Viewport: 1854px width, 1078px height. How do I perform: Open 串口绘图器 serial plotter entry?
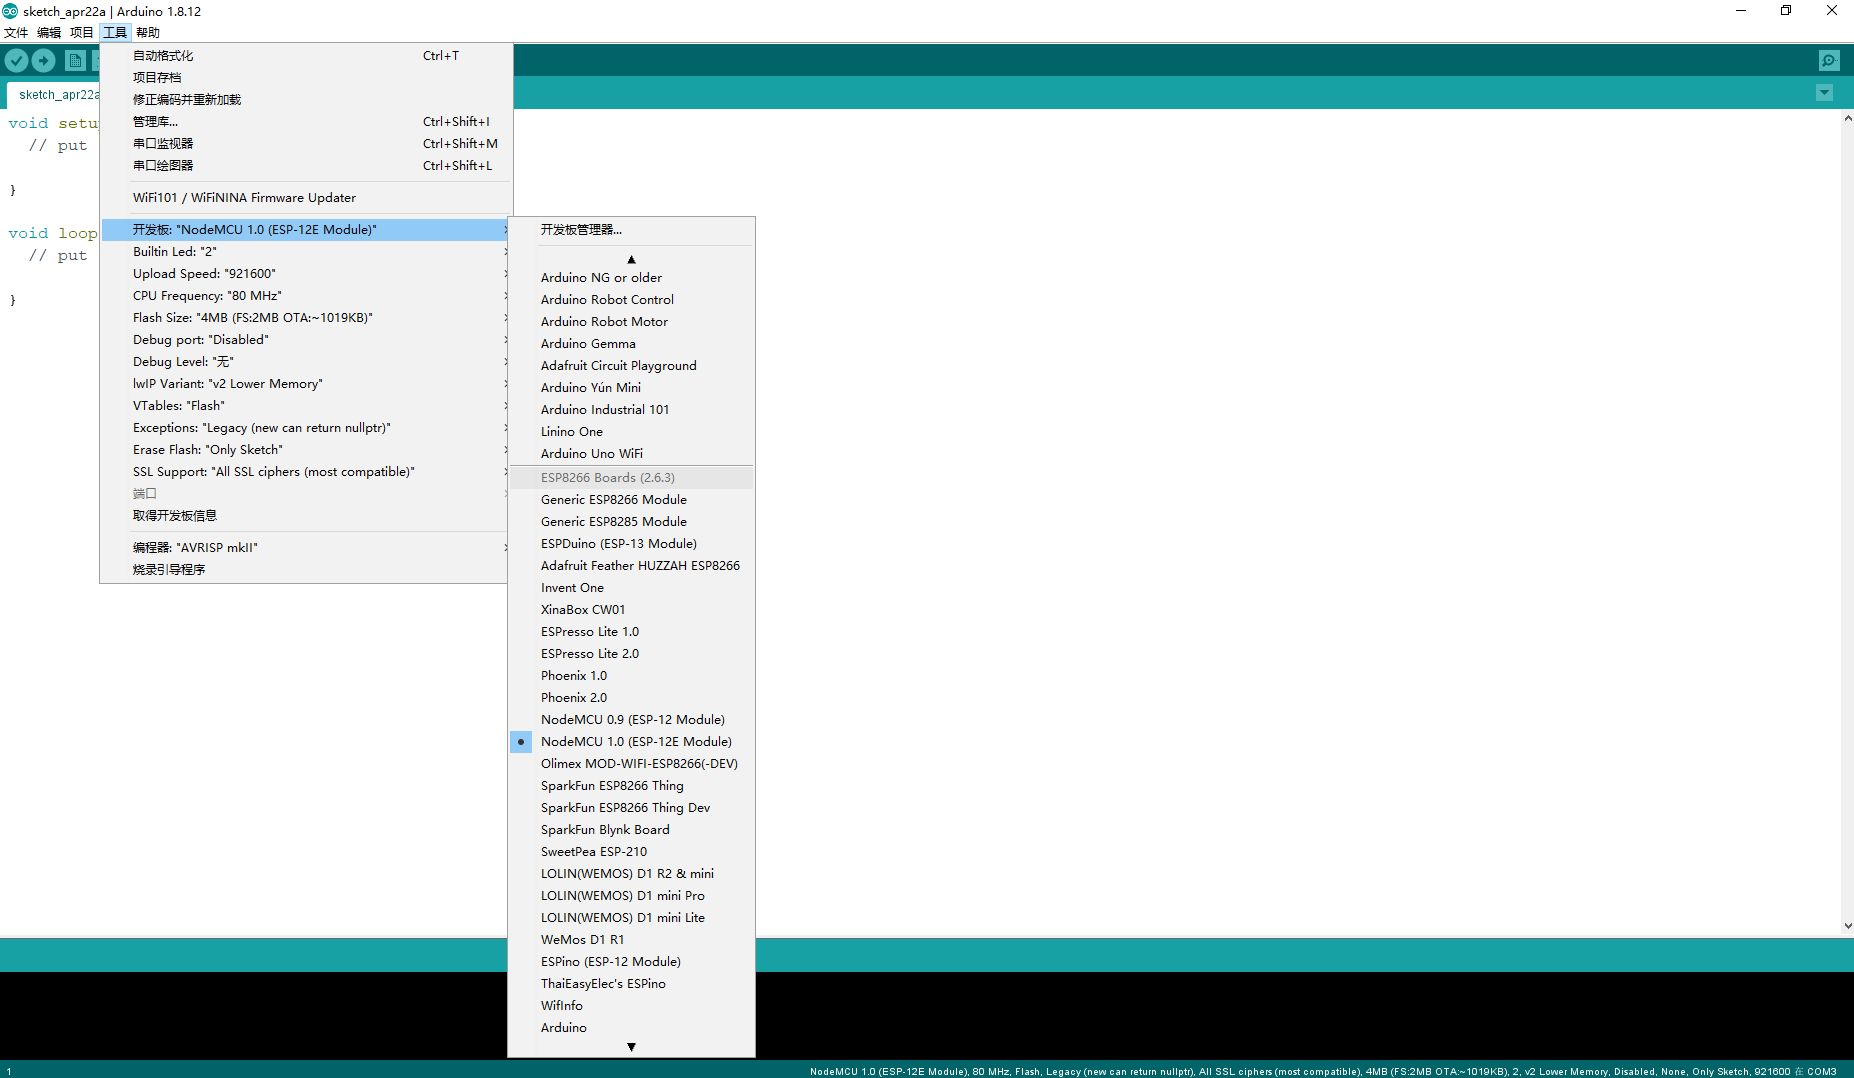click(x=307, y=166)
